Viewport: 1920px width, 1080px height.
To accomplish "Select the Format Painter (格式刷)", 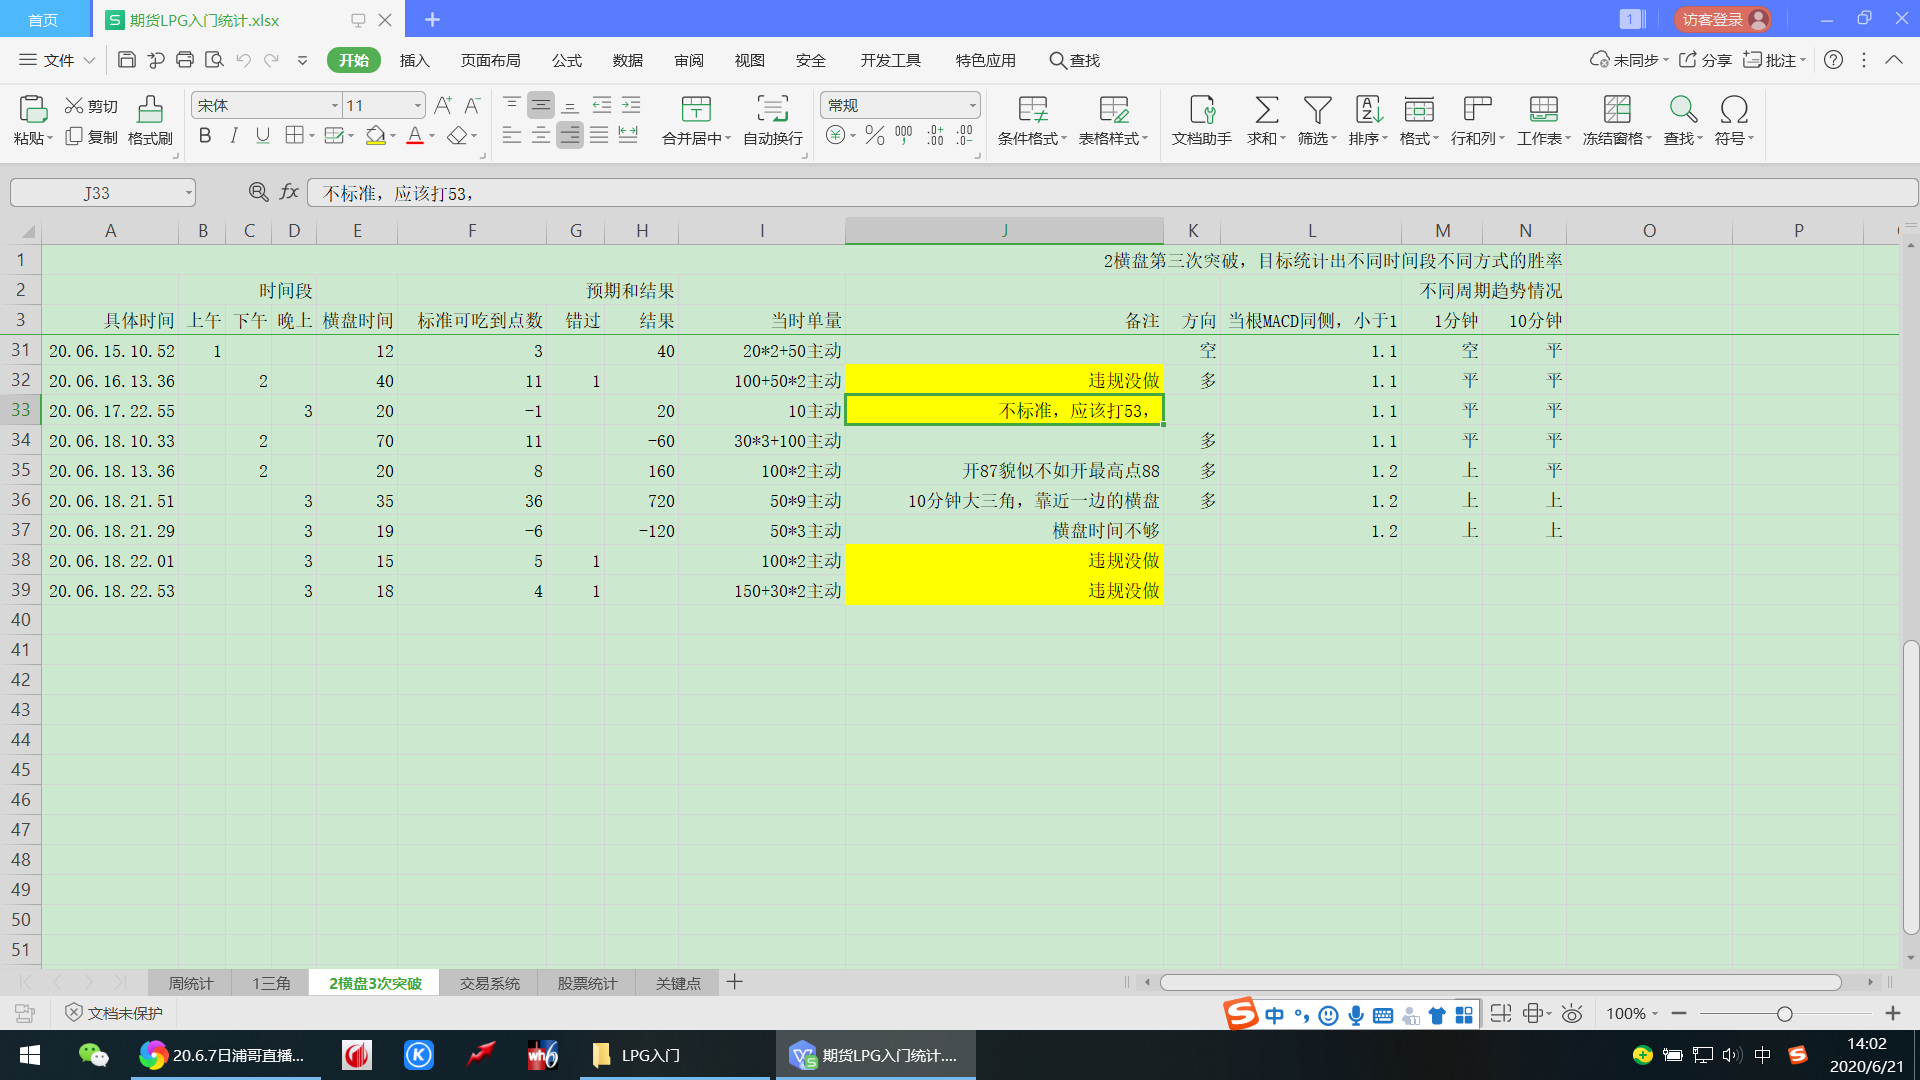I will [150, 120].
